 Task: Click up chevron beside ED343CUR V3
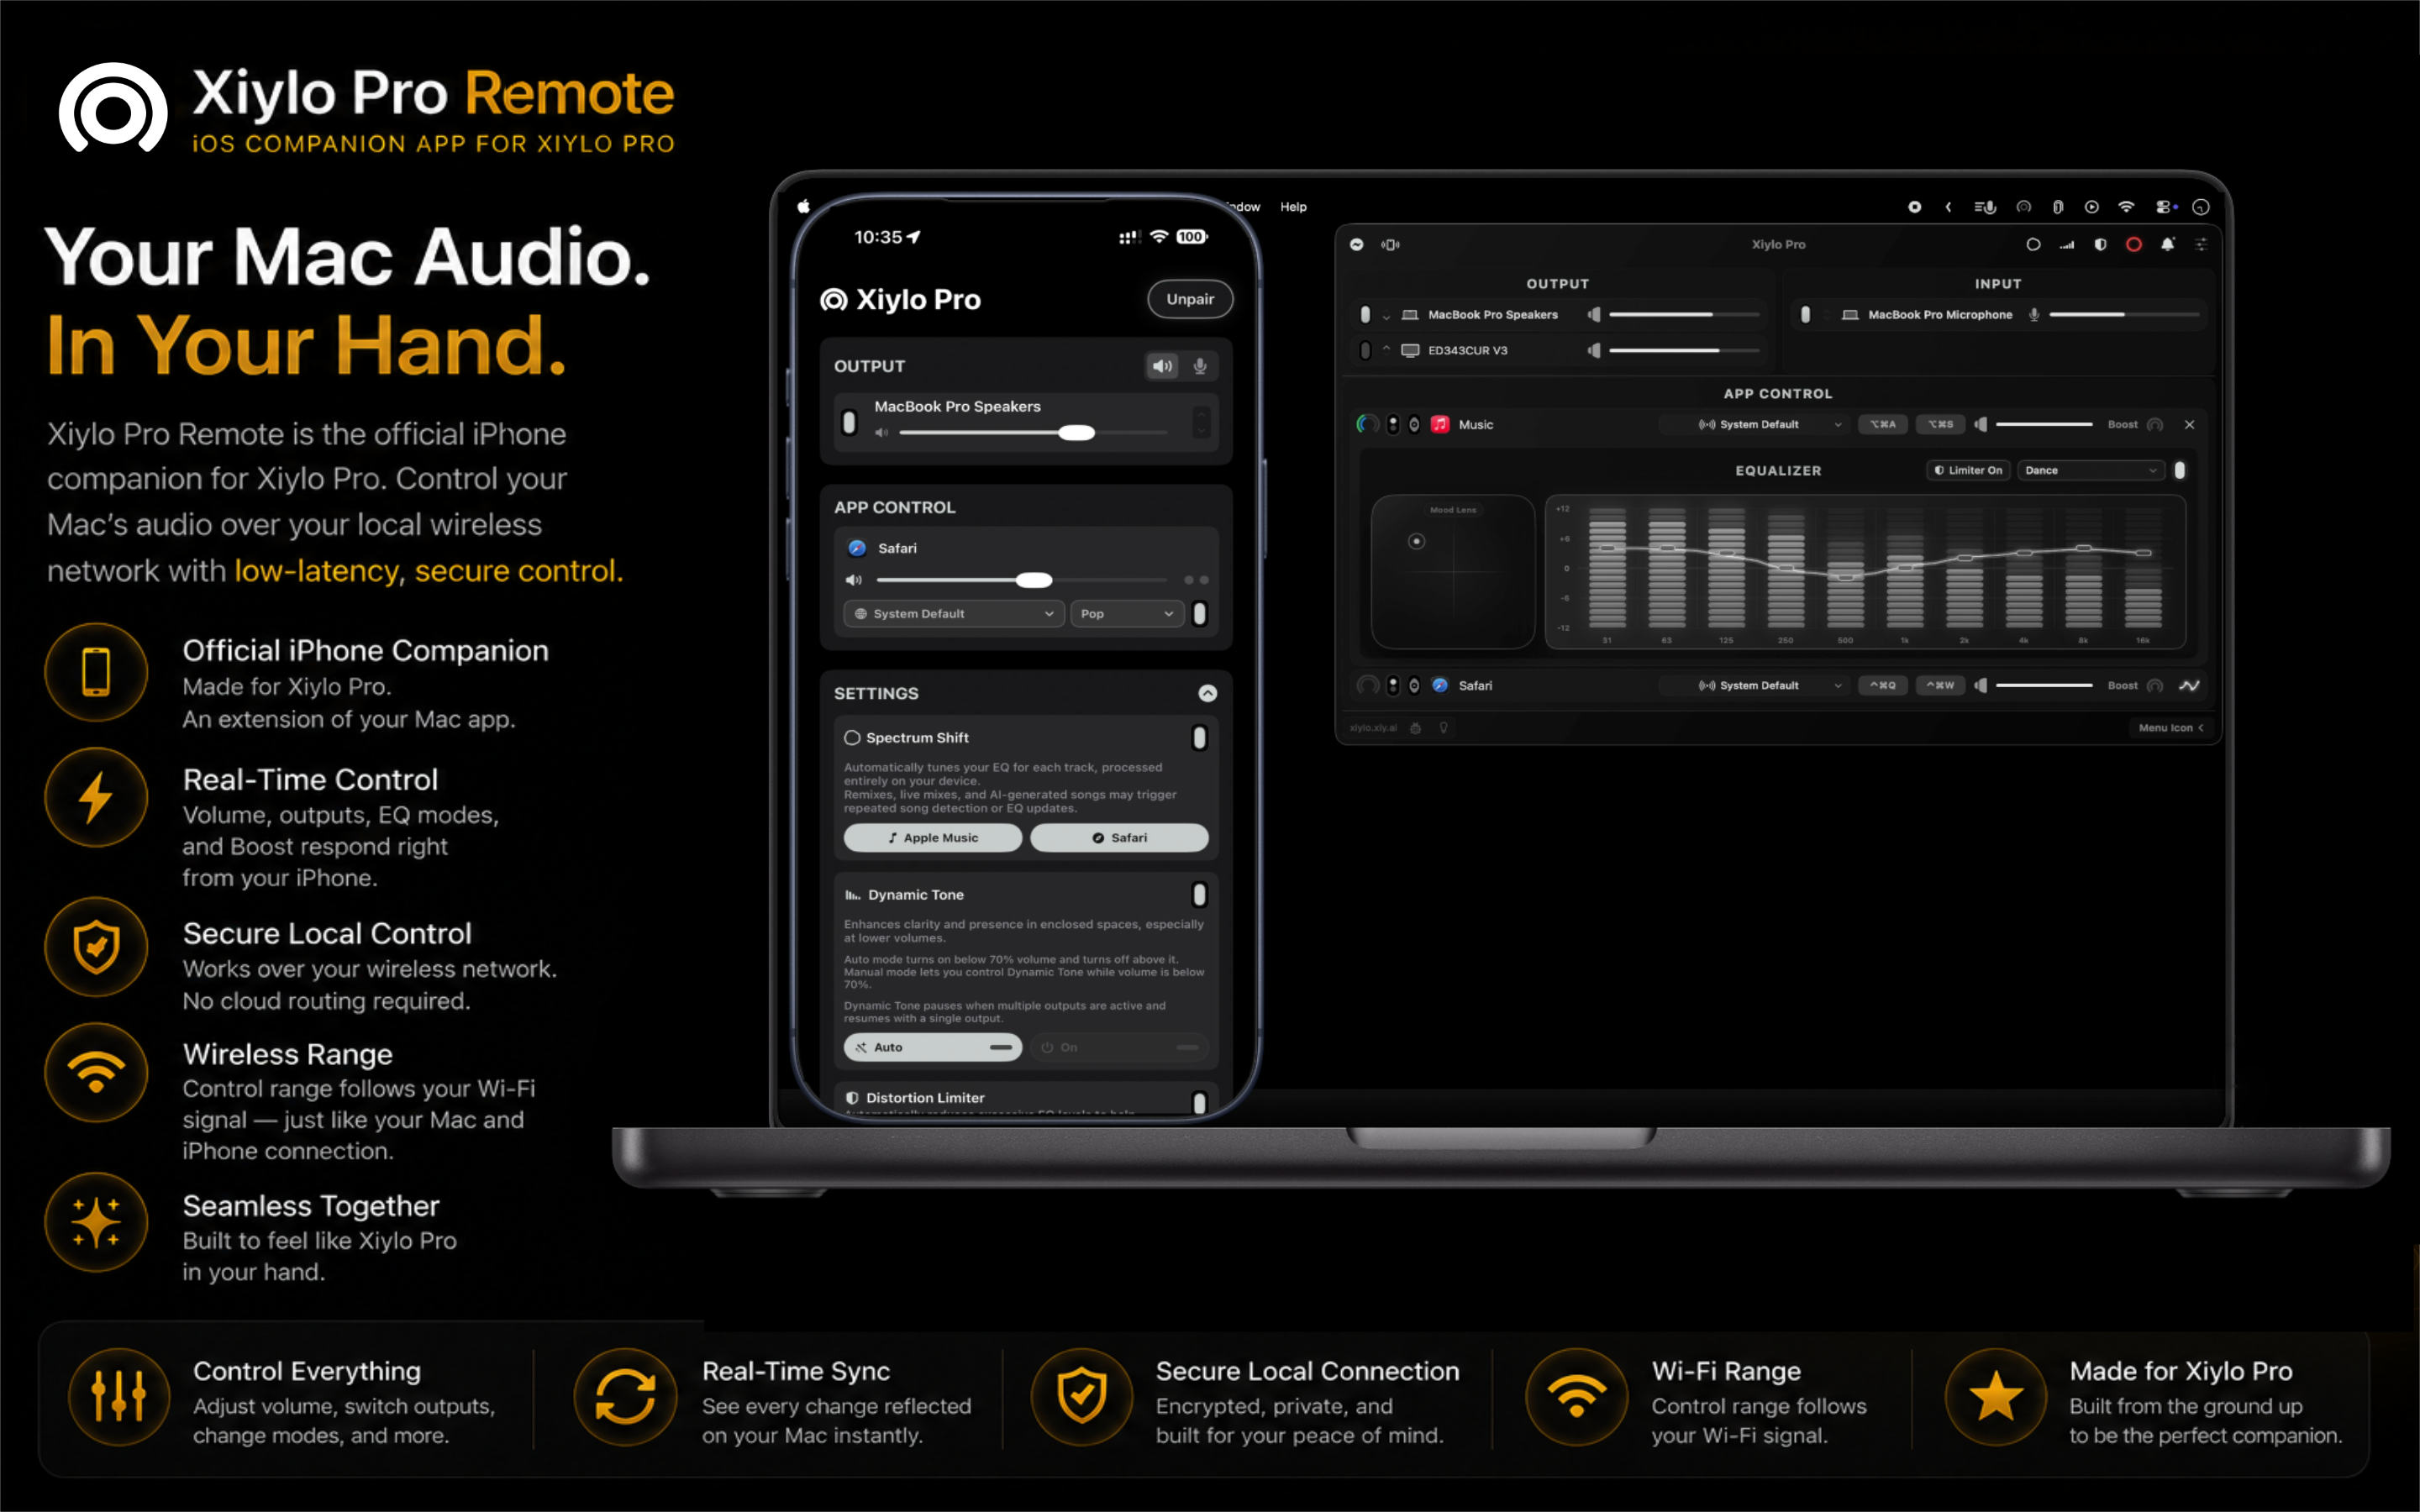pyautogui.click(x=1386, y=349)
